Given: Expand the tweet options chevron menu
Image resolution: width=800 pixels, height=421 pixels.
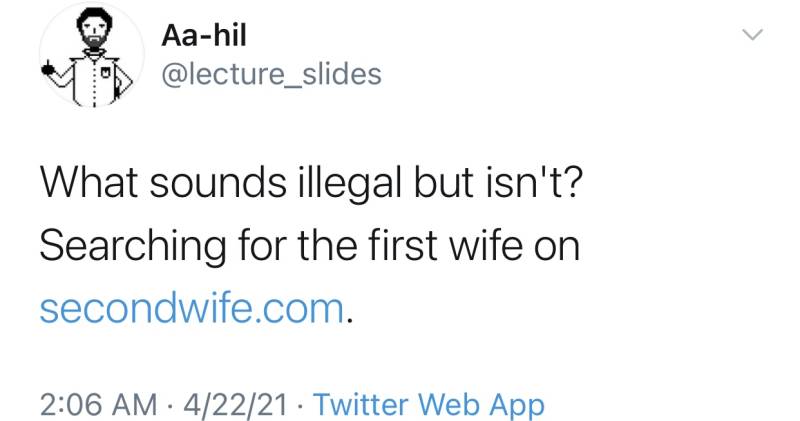Looking at the screenshot, I should (x=751, y=36).
